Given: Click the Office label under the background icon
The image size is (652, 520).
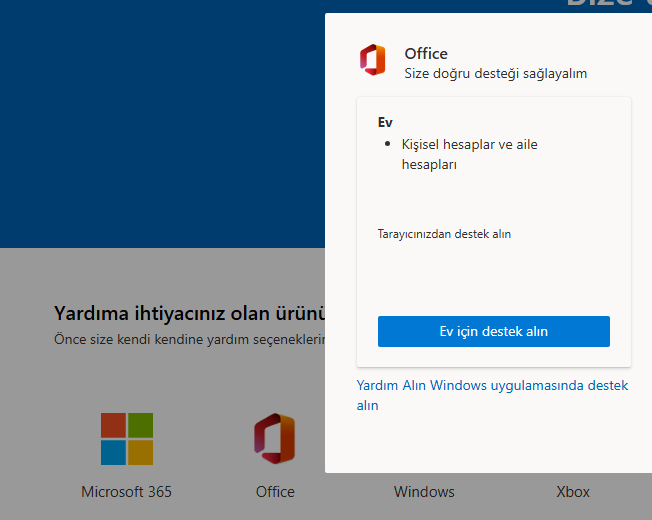Looking at the screenshot, I should point(275,492).
